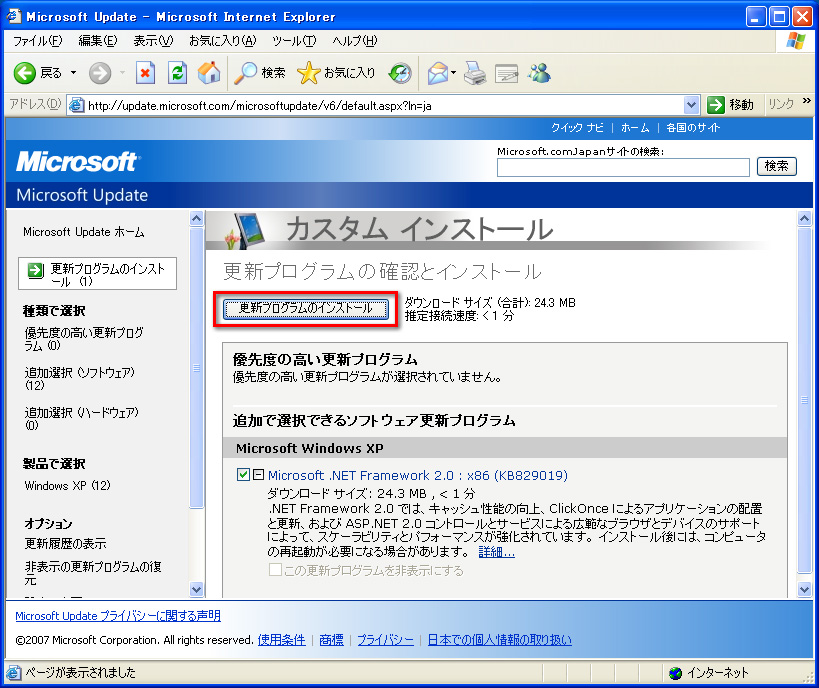Click the 各国のサイト link
The image size is (819, 688).
tap(693, 128)
